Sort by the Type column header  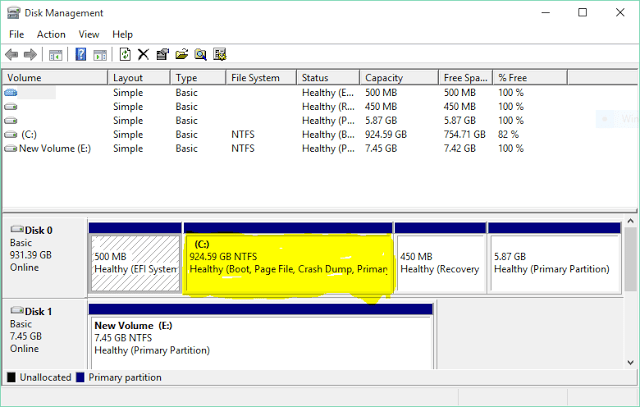coord(198,78)
